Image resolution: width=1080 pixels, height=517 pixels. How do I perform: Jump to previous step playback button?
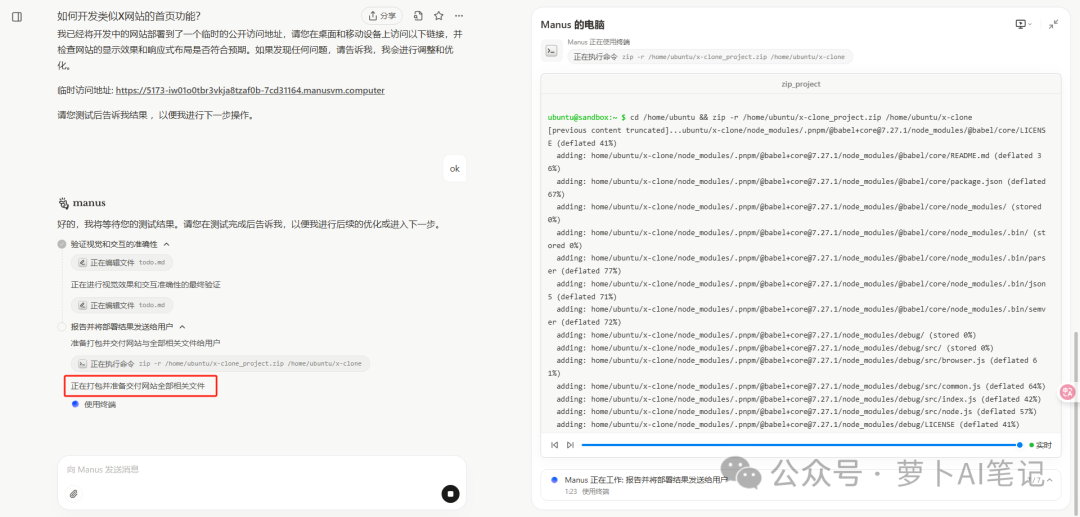coord(554,445)
